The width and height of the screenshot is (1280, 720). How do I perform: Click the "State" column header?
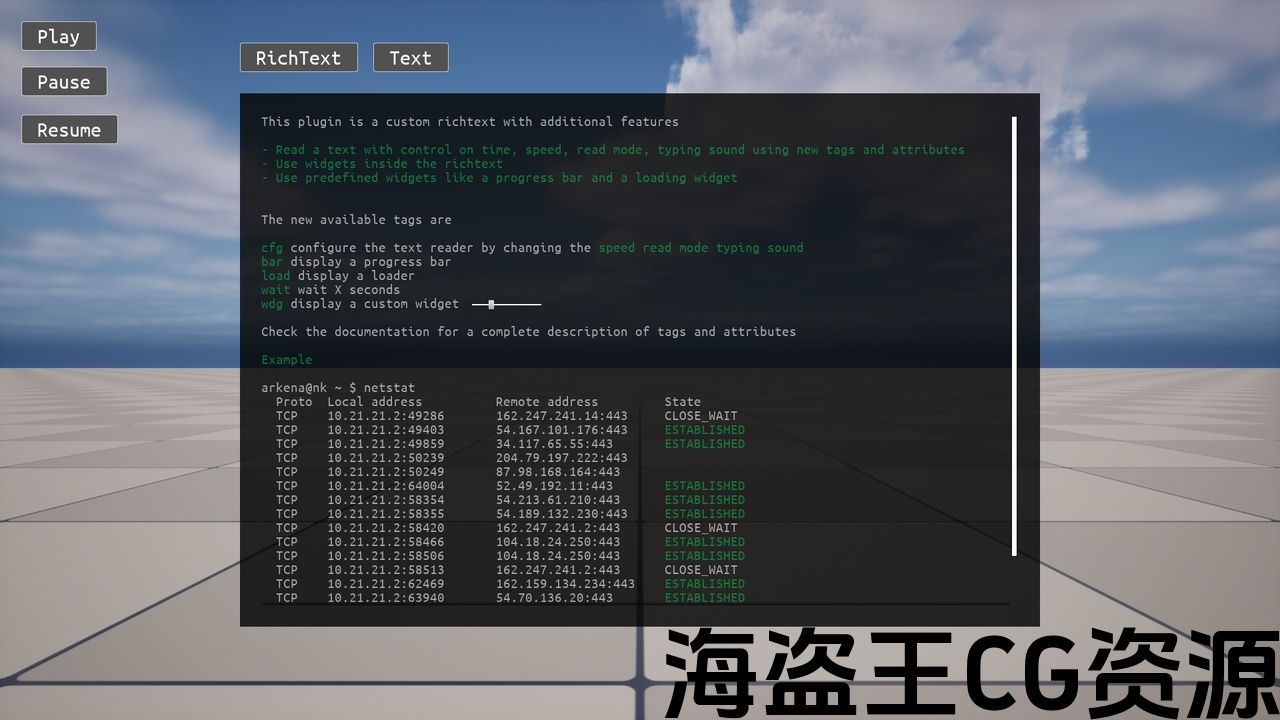(x=683, y=402)
